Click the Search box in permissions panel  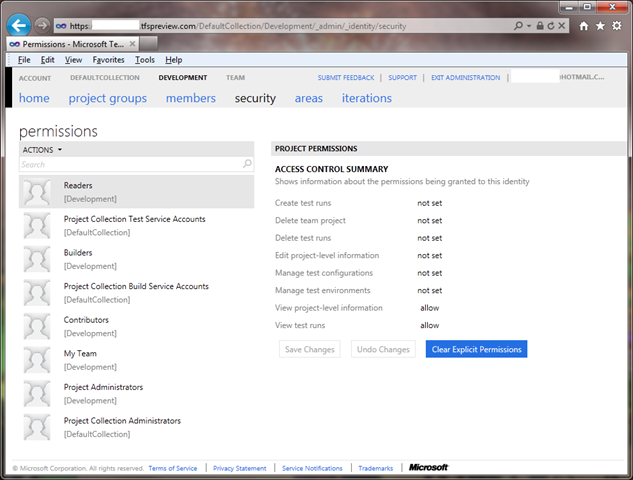pos(130,164)
